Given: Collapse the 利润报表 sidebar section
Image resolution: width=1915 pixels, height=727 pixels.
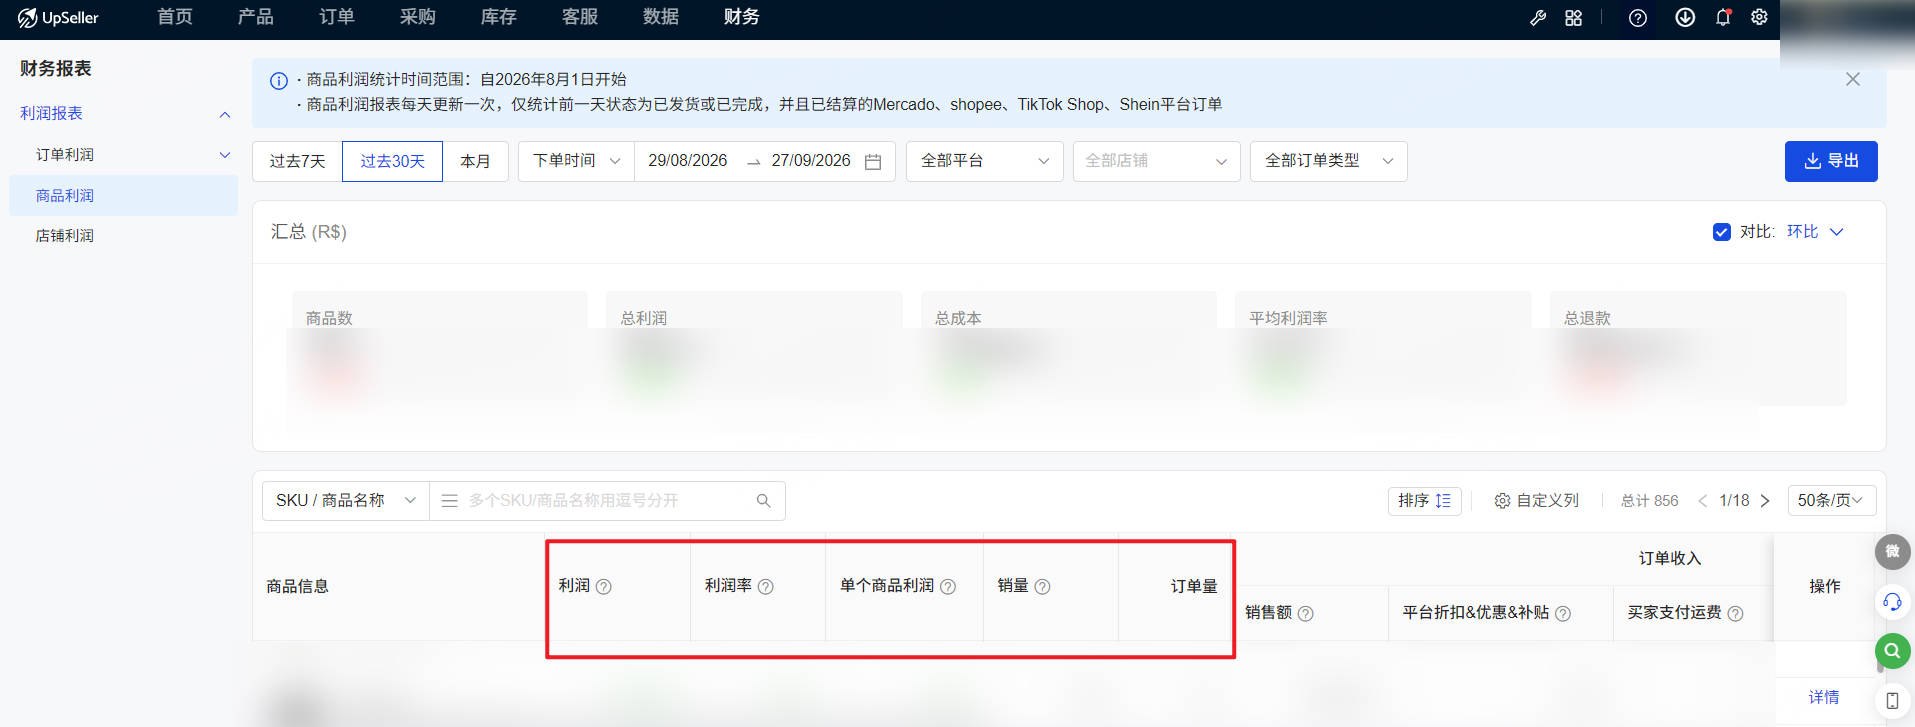Looking at the screenshot, I should click(225, 115).
